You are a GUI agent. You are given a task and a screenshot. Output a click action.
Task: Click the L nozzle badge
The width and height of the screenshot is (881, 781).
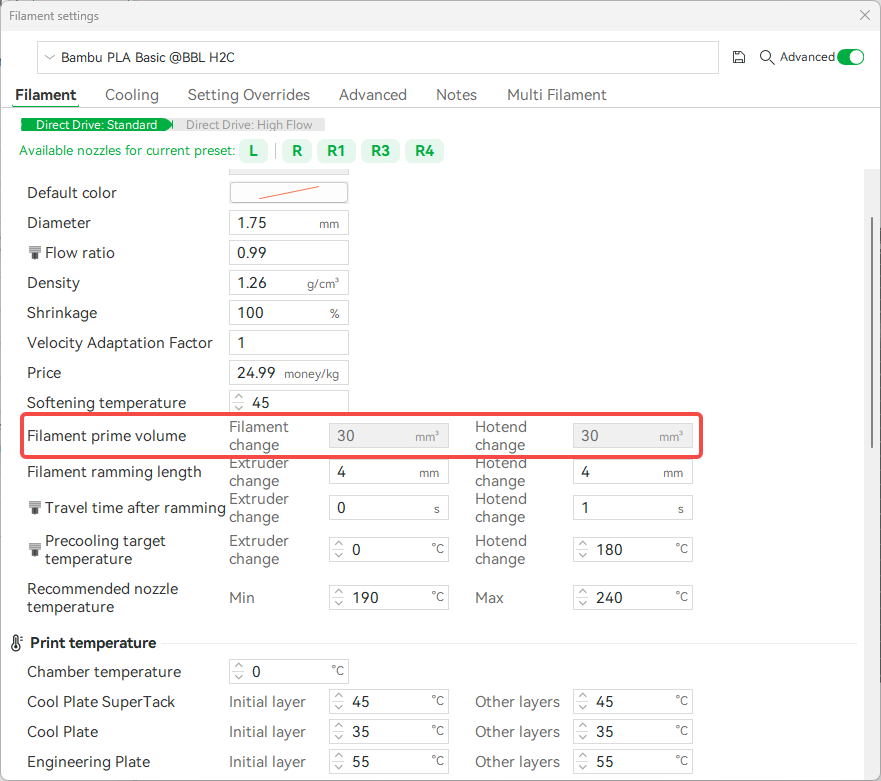pyautogui.click(x=253, y=151)
